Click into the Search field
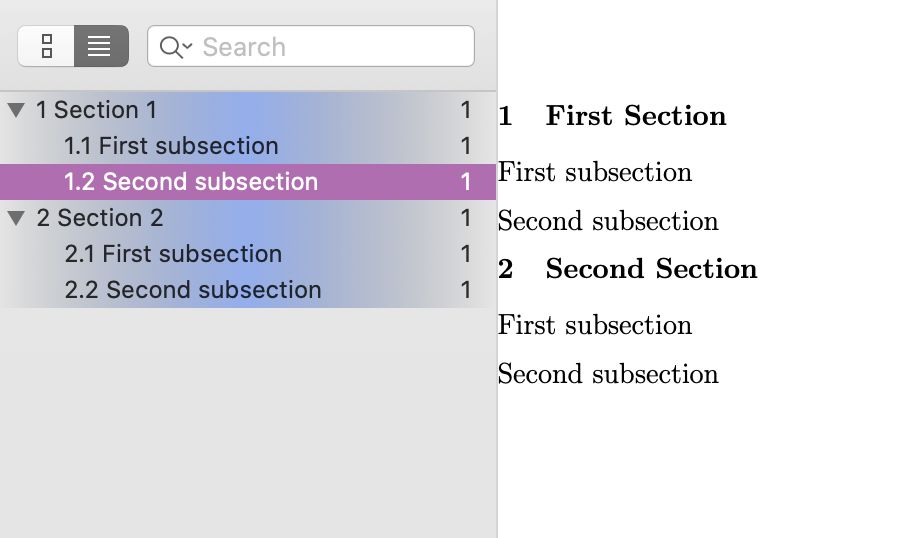The image size is (910, 538). pyautogui.click(x=330, y=47)
